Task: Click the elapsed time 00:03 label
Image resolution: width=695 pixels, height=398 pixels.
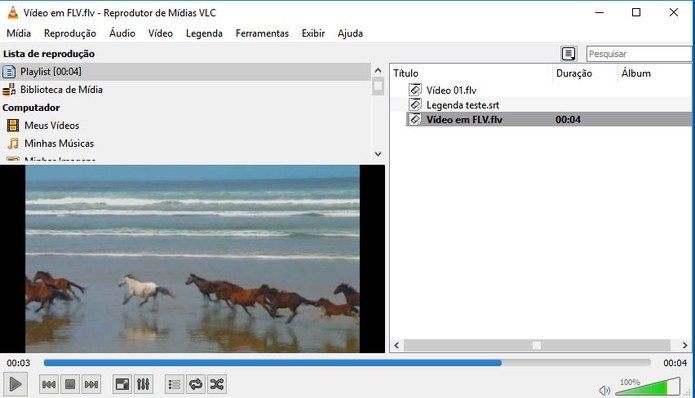Action: [x=18, y=363]
